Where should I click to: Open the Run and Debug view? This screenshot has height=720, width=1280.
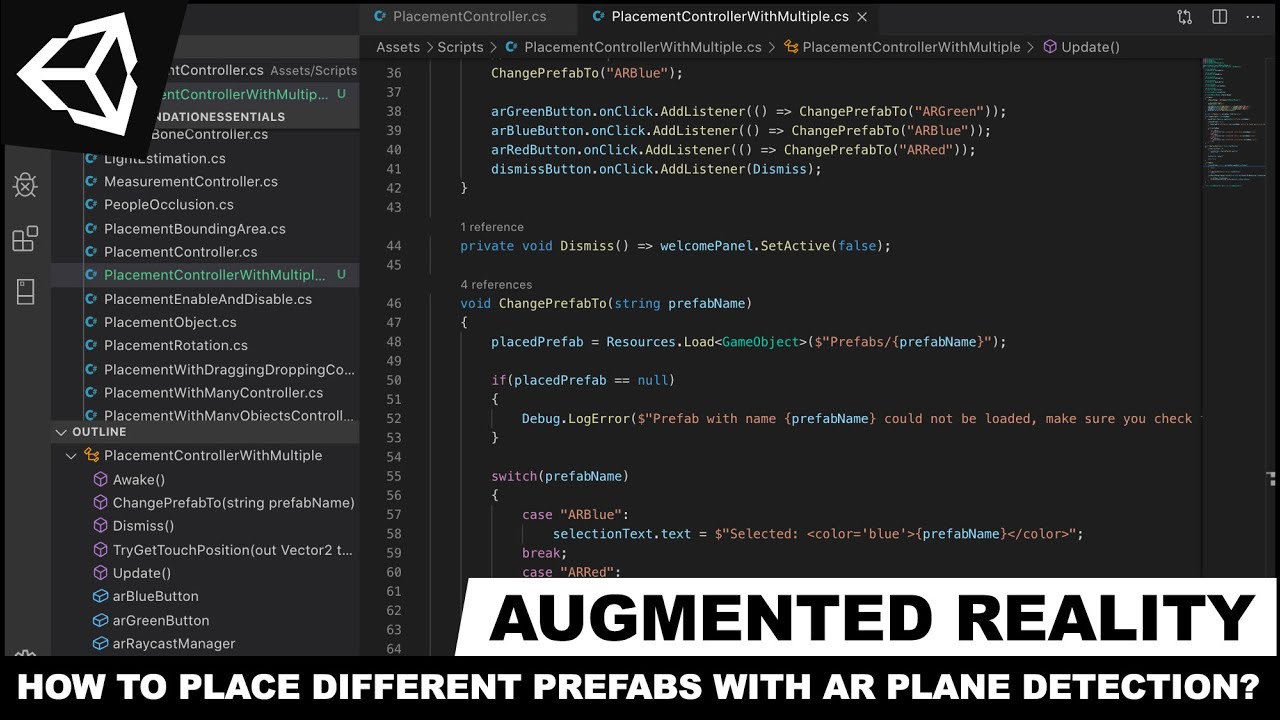tap(25, 185)
